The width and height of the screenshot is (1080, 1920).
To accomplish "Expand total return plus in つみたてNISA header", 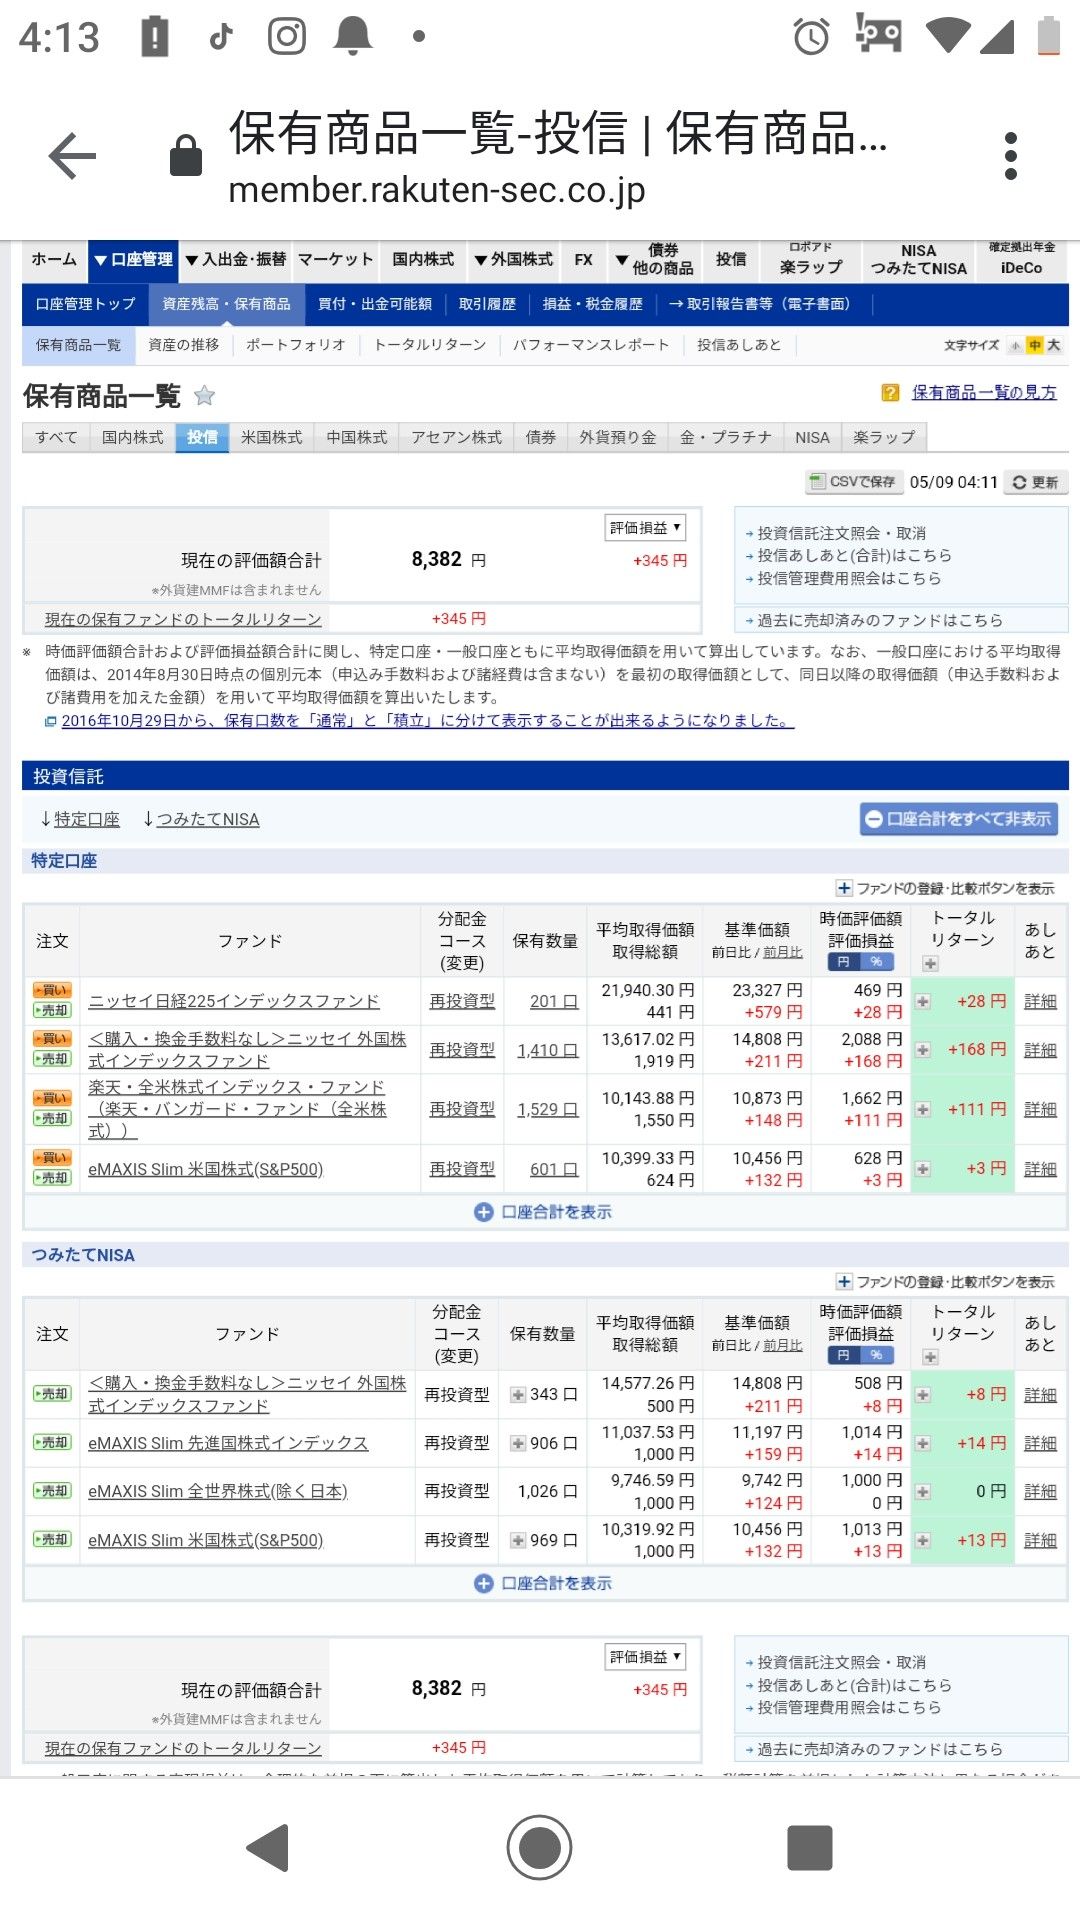I will click(x=931, y=1357).
